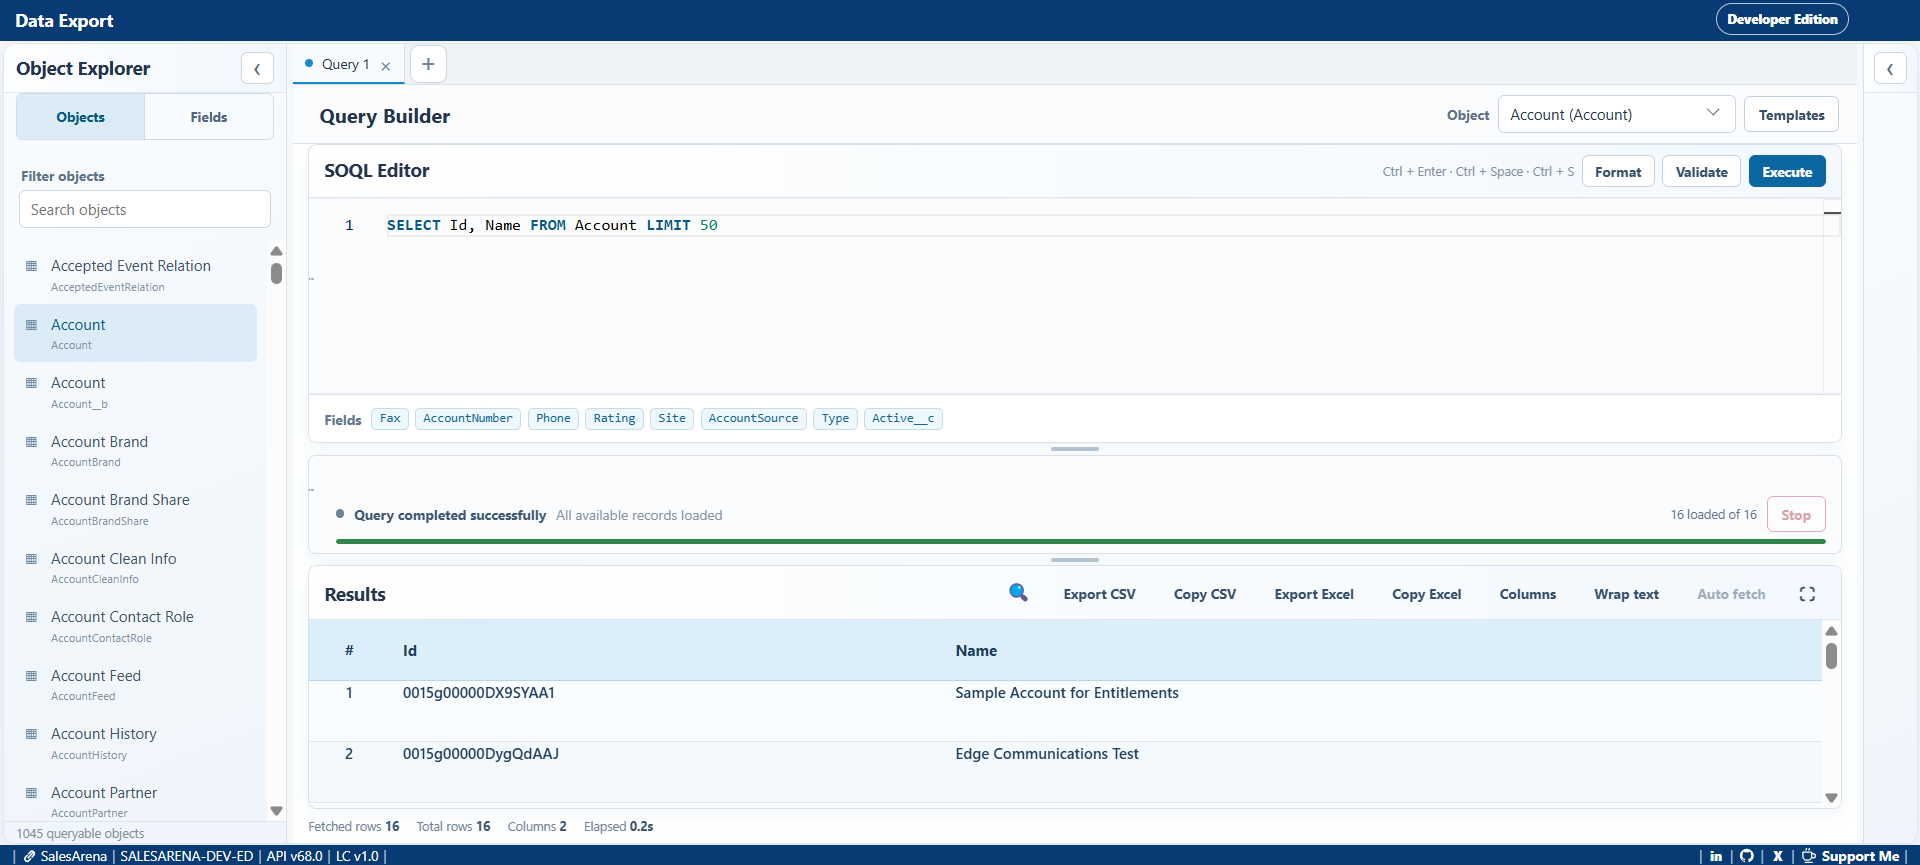
Task: Click the Id column header
Action: (410, 651)
